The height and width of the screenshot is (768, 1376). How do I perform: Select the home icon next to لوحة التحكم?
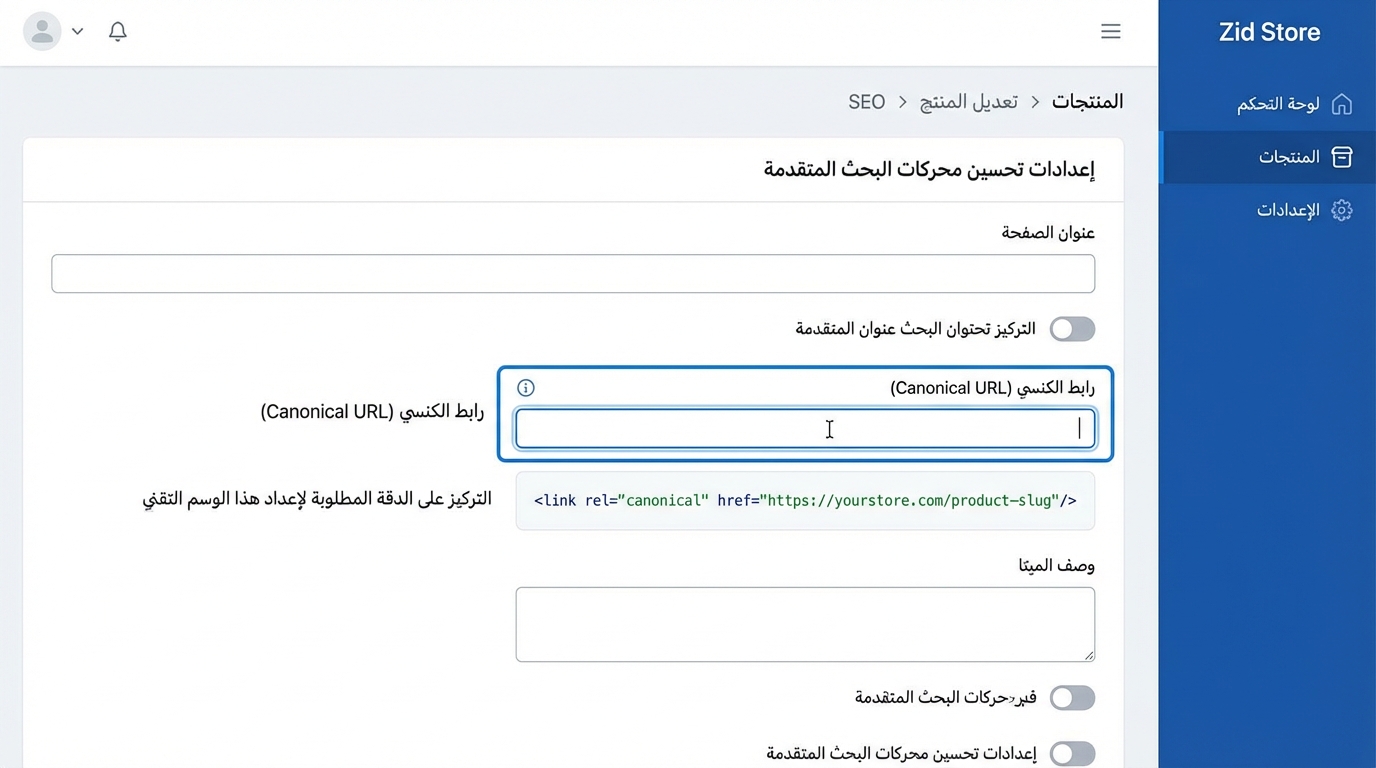(1340, 103)
